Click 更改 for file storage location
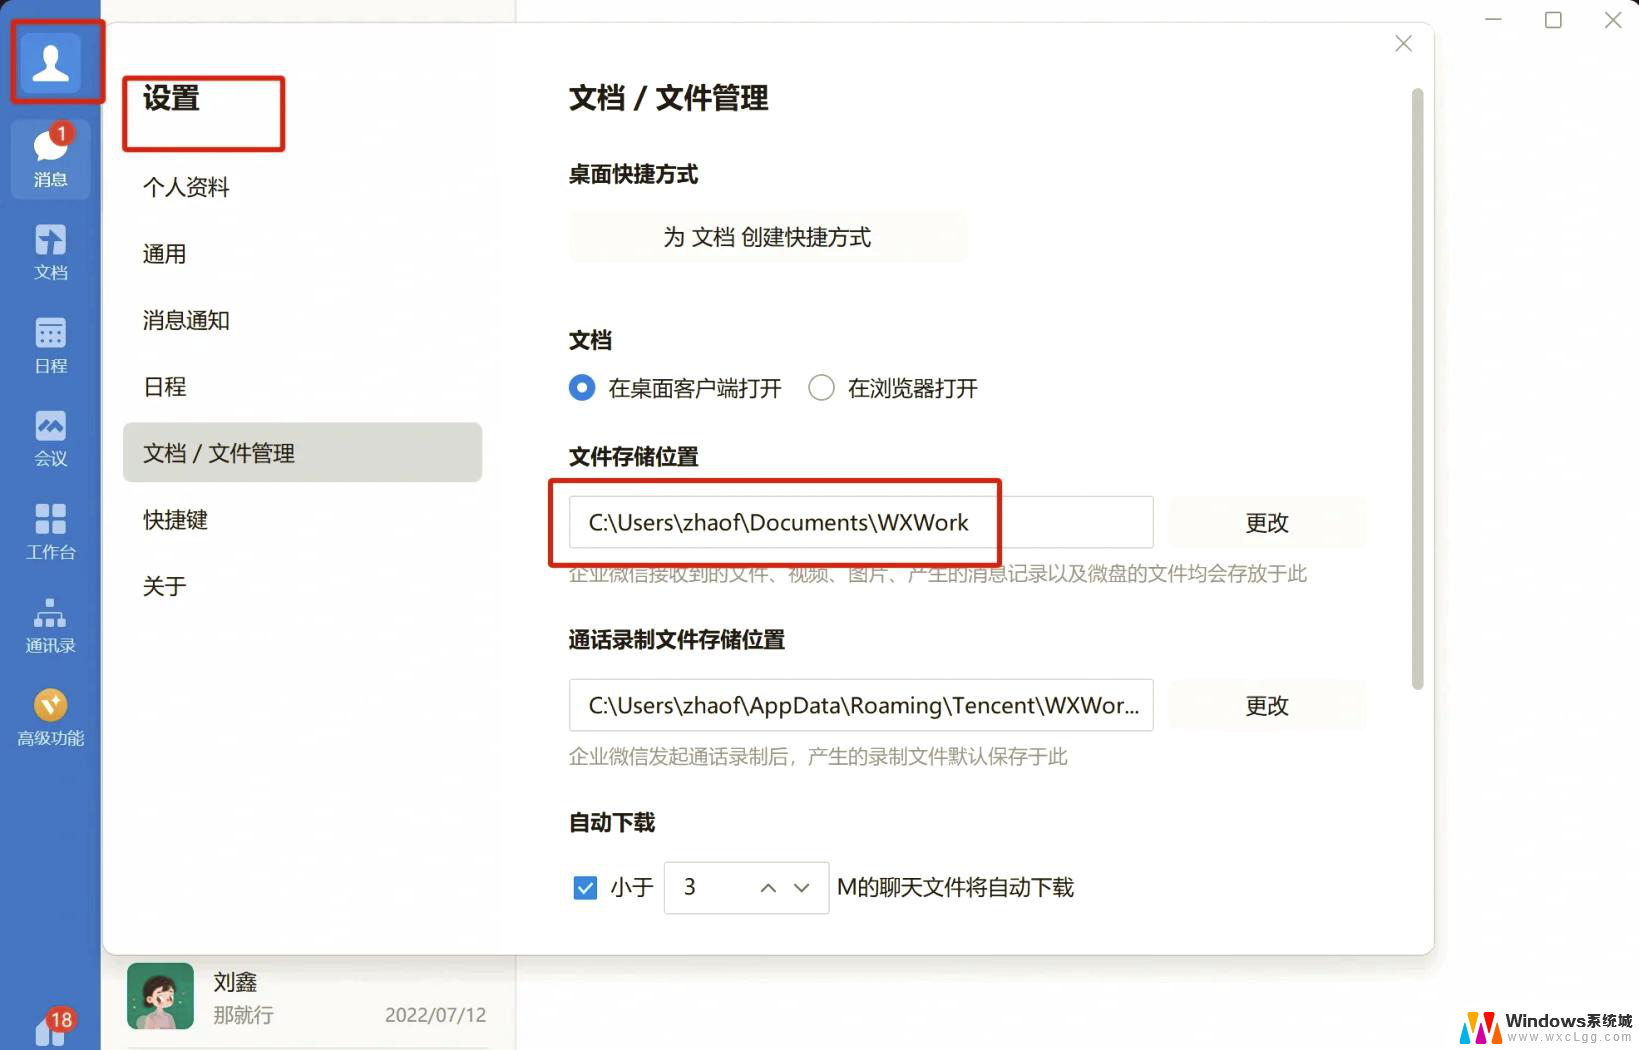 1266,522
